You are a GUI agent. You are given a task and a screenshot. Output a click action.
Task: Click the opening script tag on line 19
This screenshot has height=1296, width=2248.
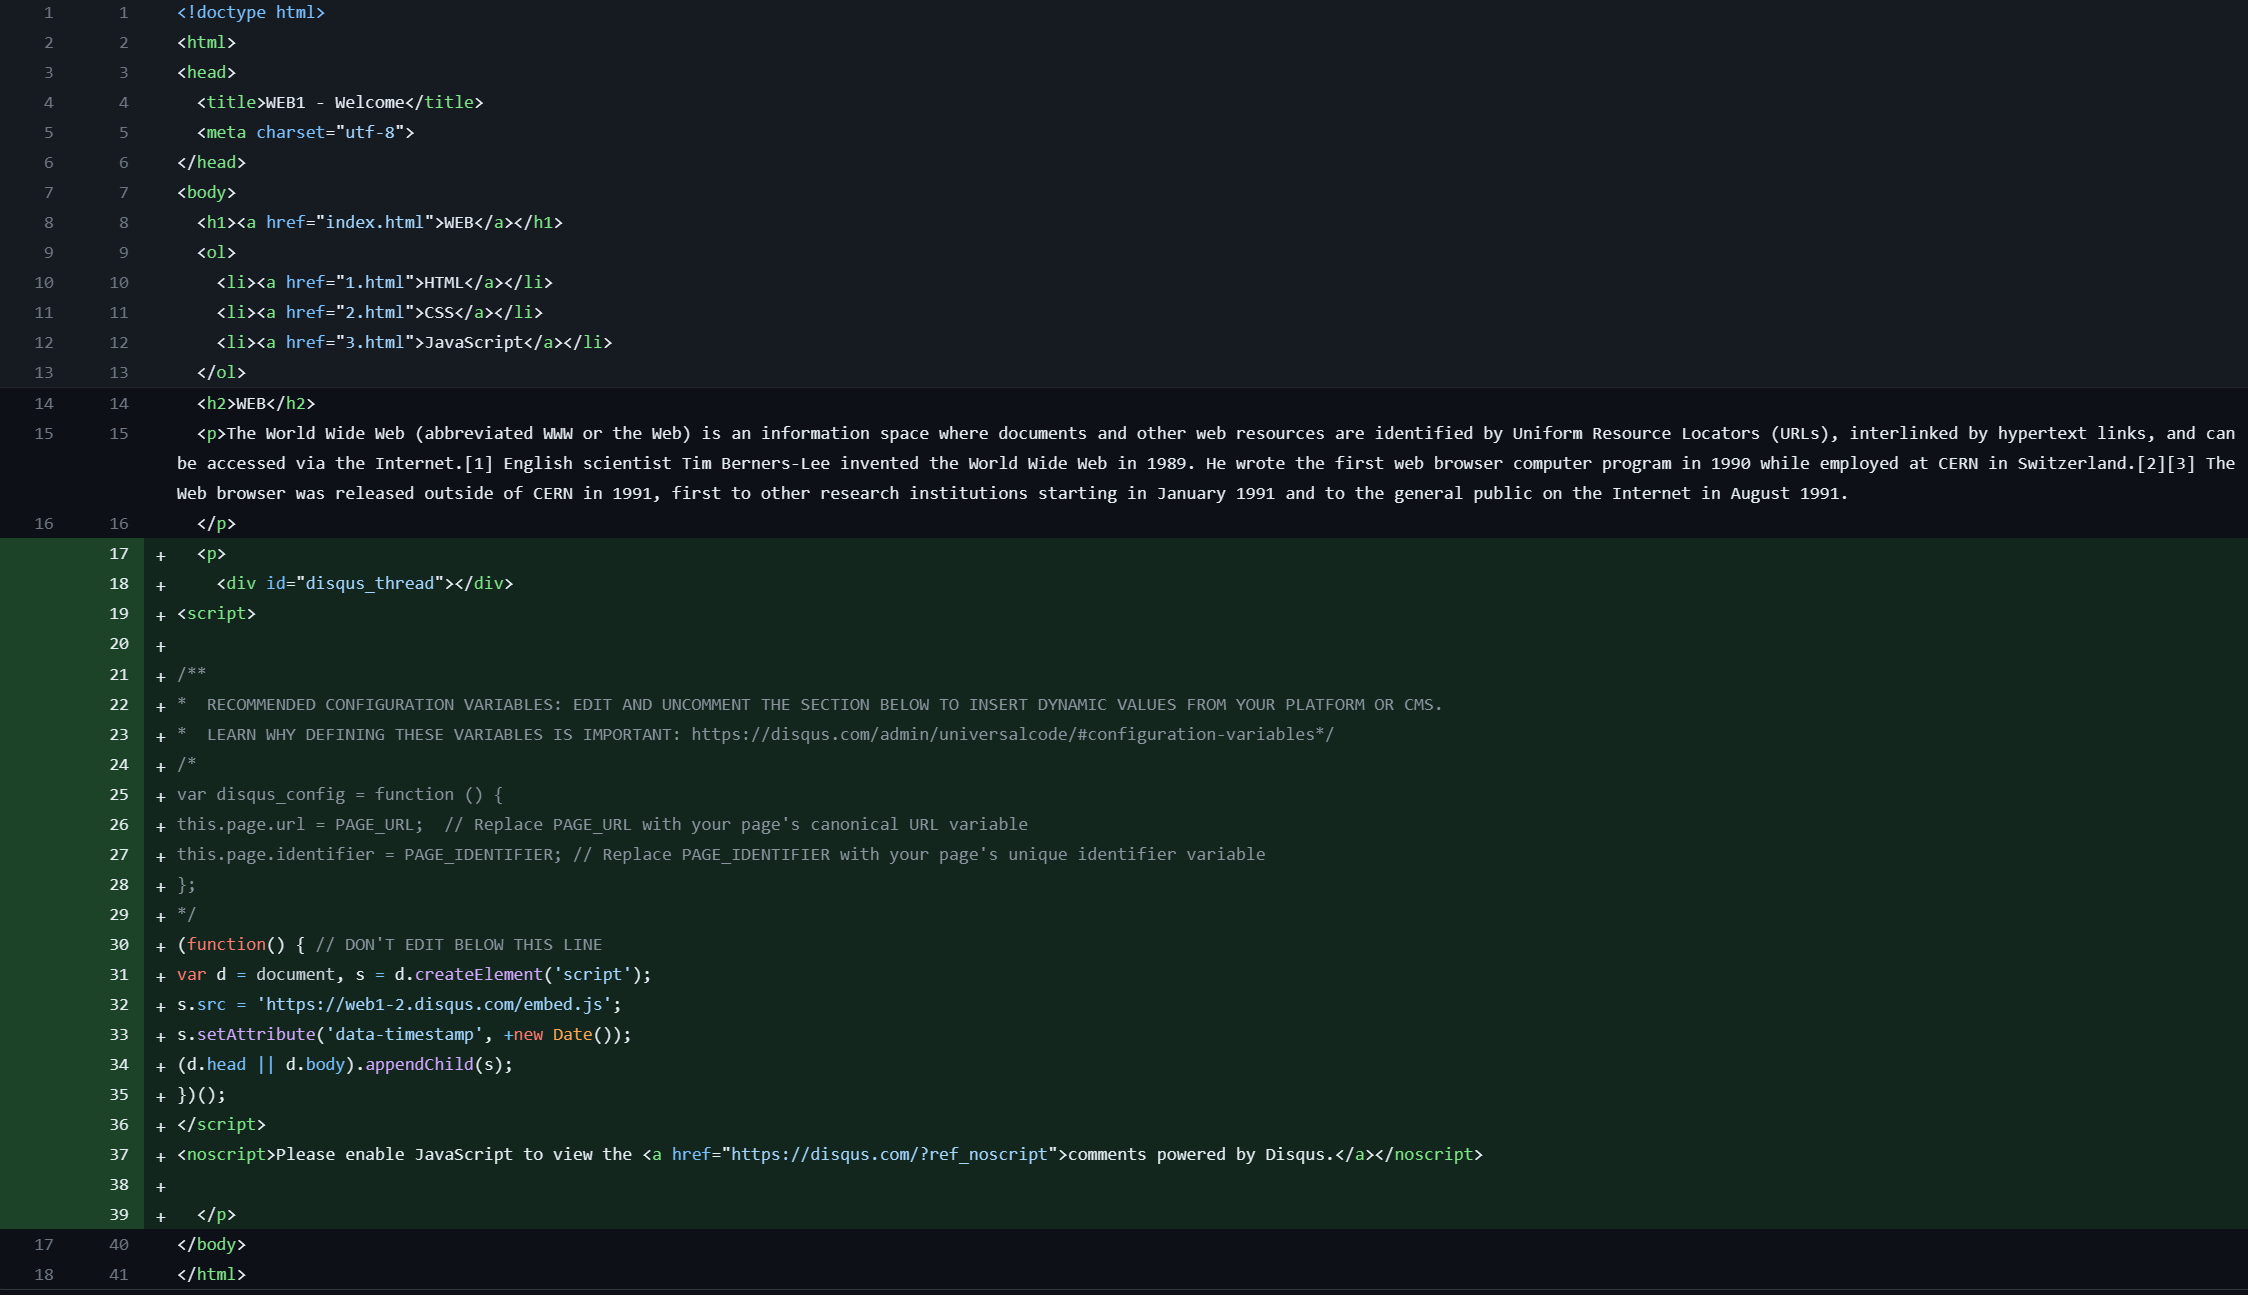click(216, 614)
